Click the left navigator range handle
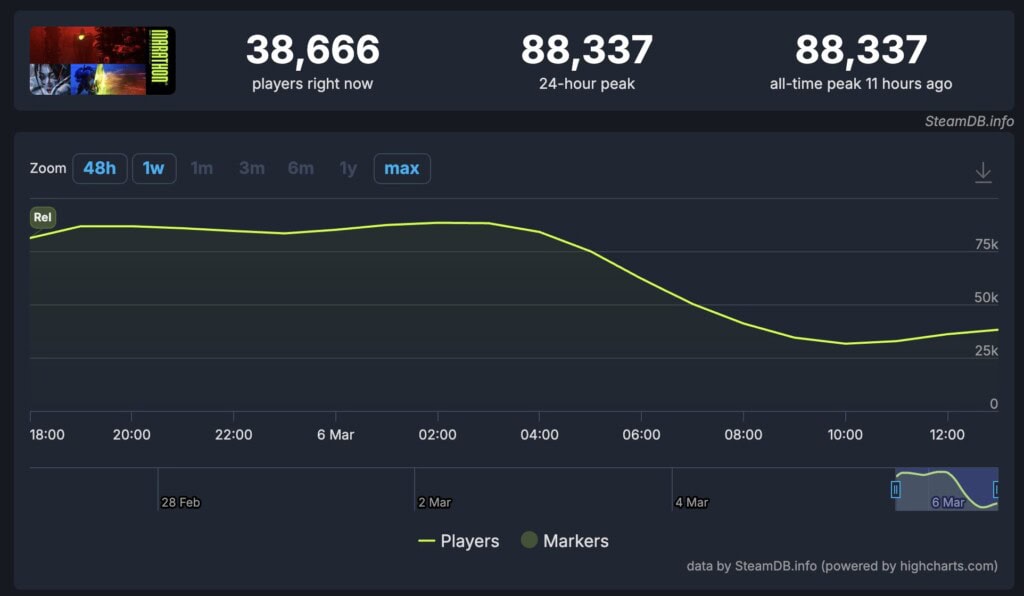This screenshot has width=1024, height=596. 896,489
